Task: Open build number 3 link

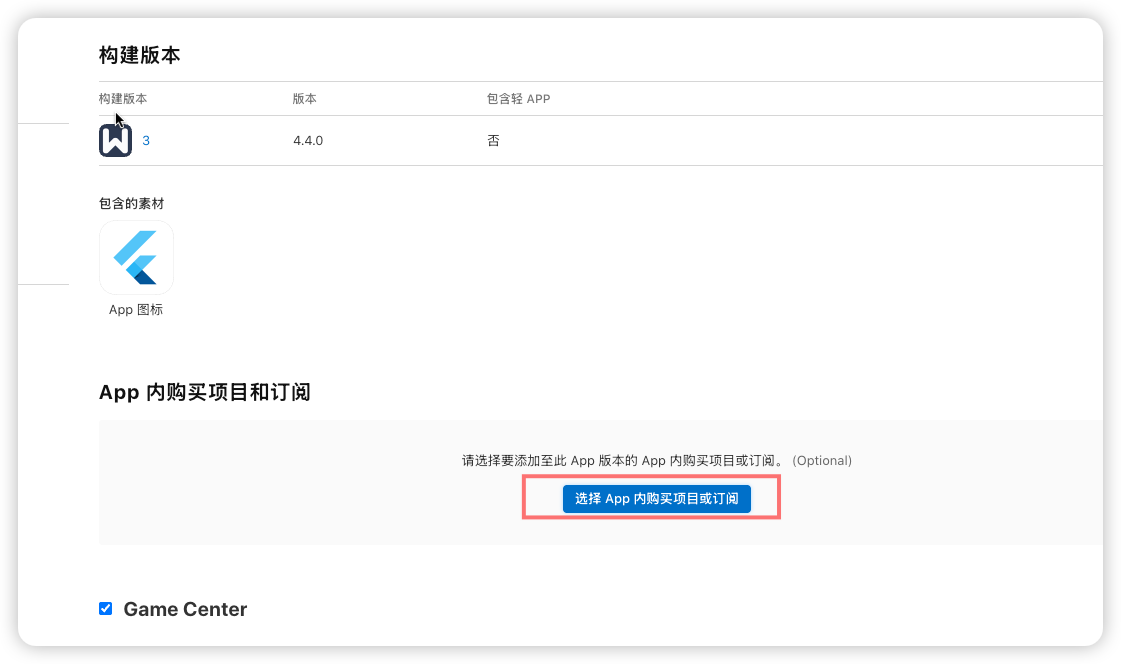Action: (x=146, y=141)
